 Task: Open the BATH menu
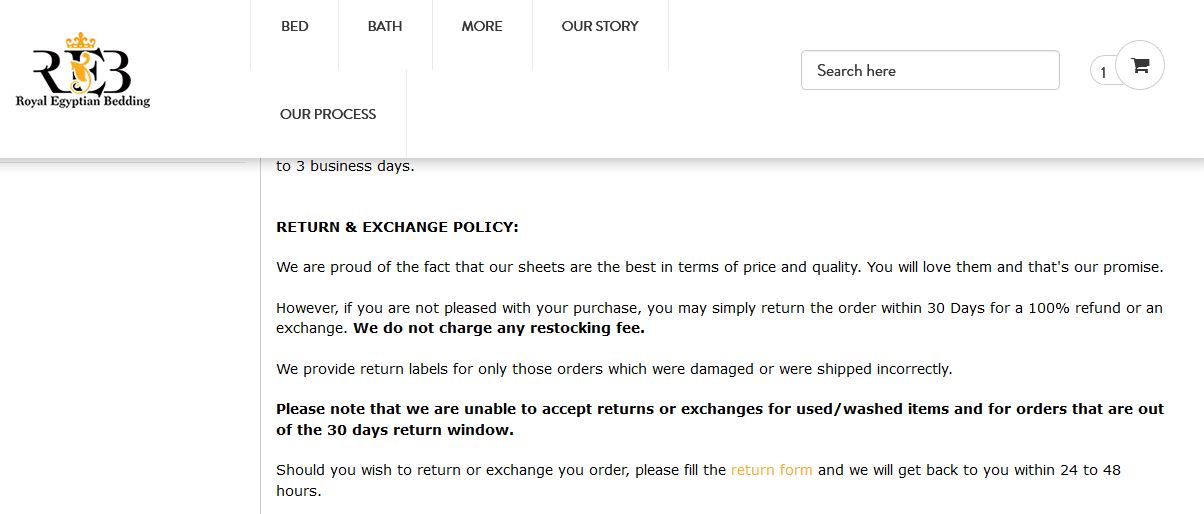[385, 26]
